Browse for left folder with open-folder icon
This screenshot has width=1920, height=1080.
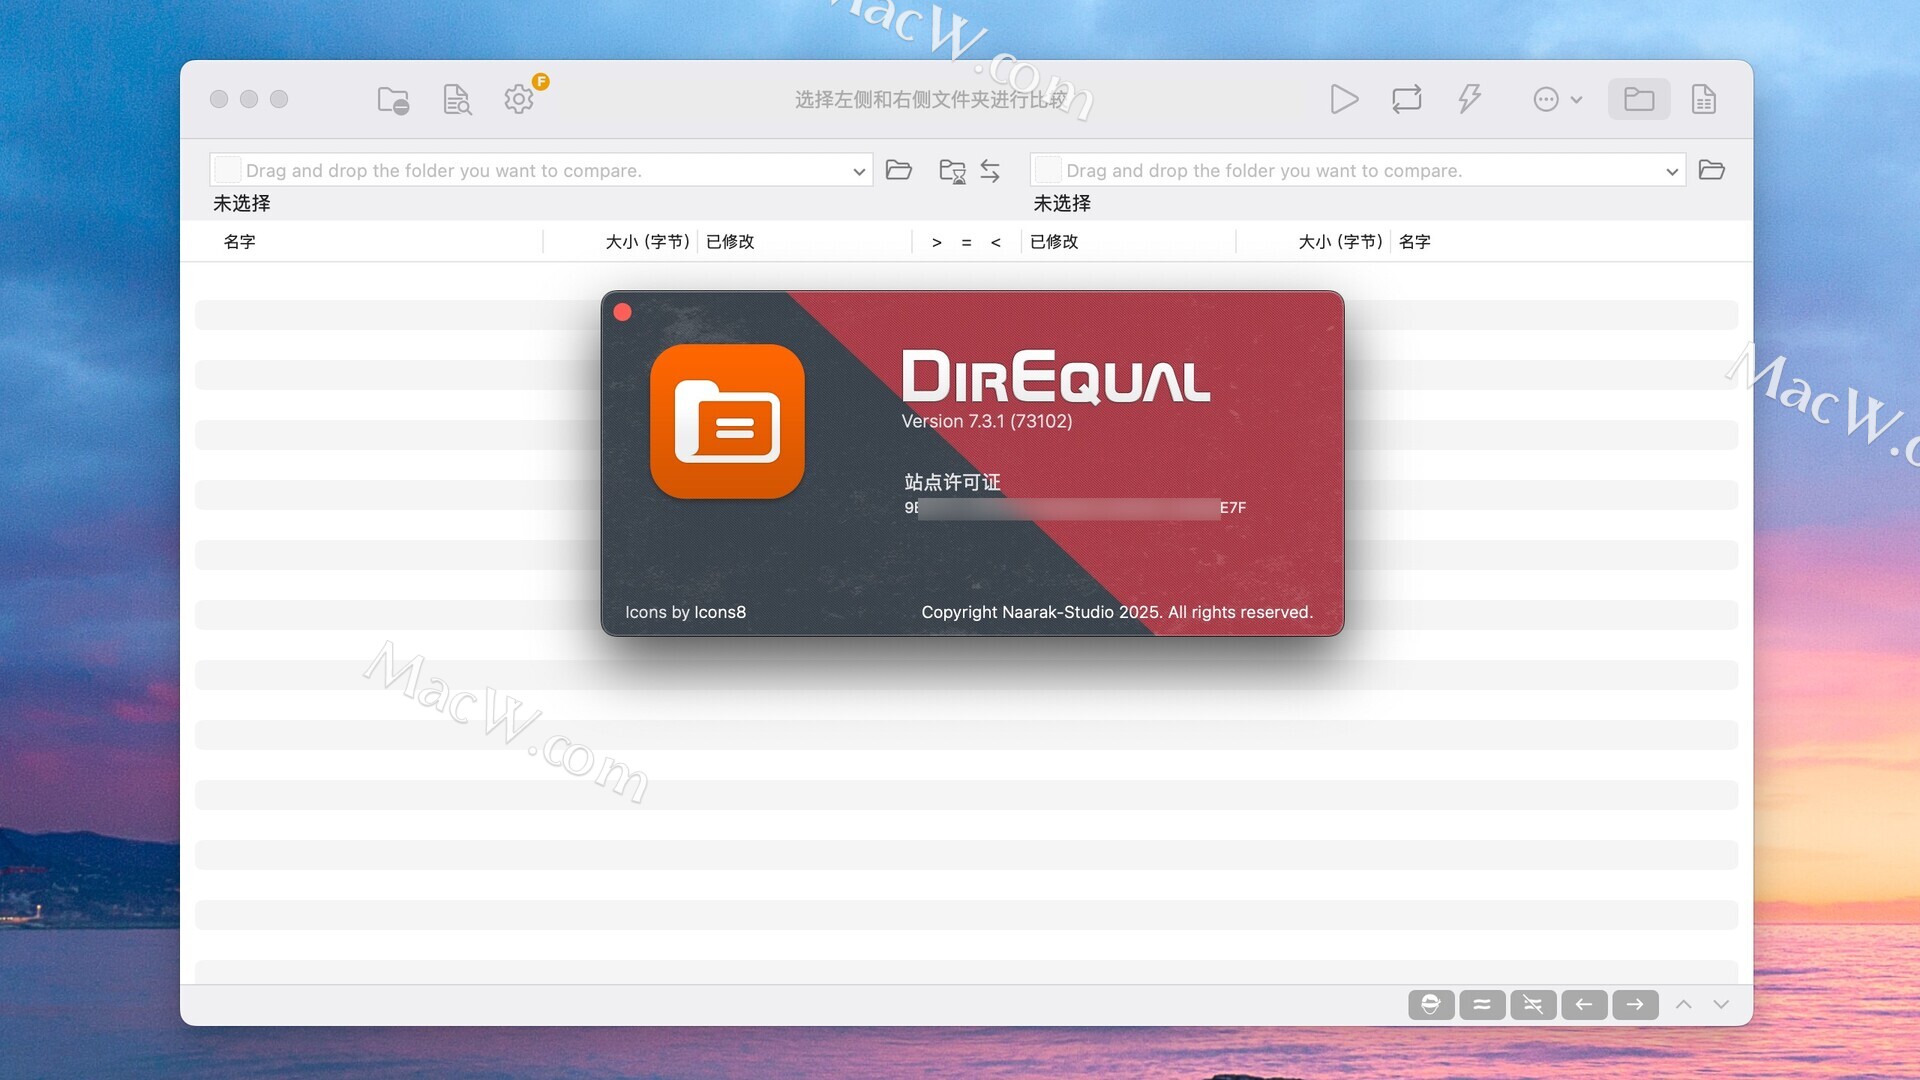pos(898,170)
